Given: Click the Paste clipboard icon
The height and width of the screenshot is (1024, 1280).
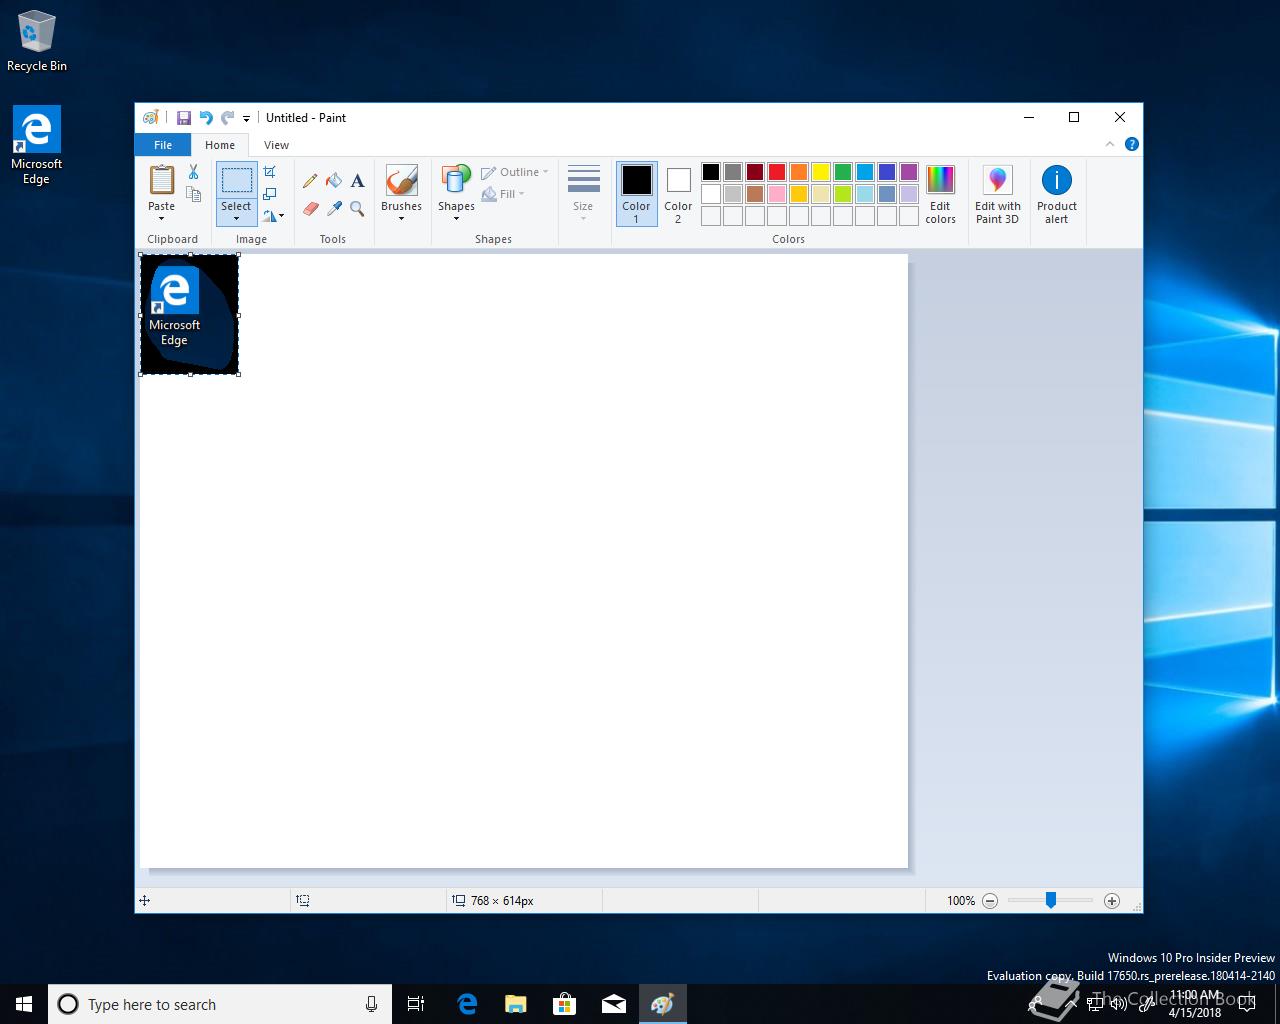Looking at the screenshot, I should click(161, 180).
